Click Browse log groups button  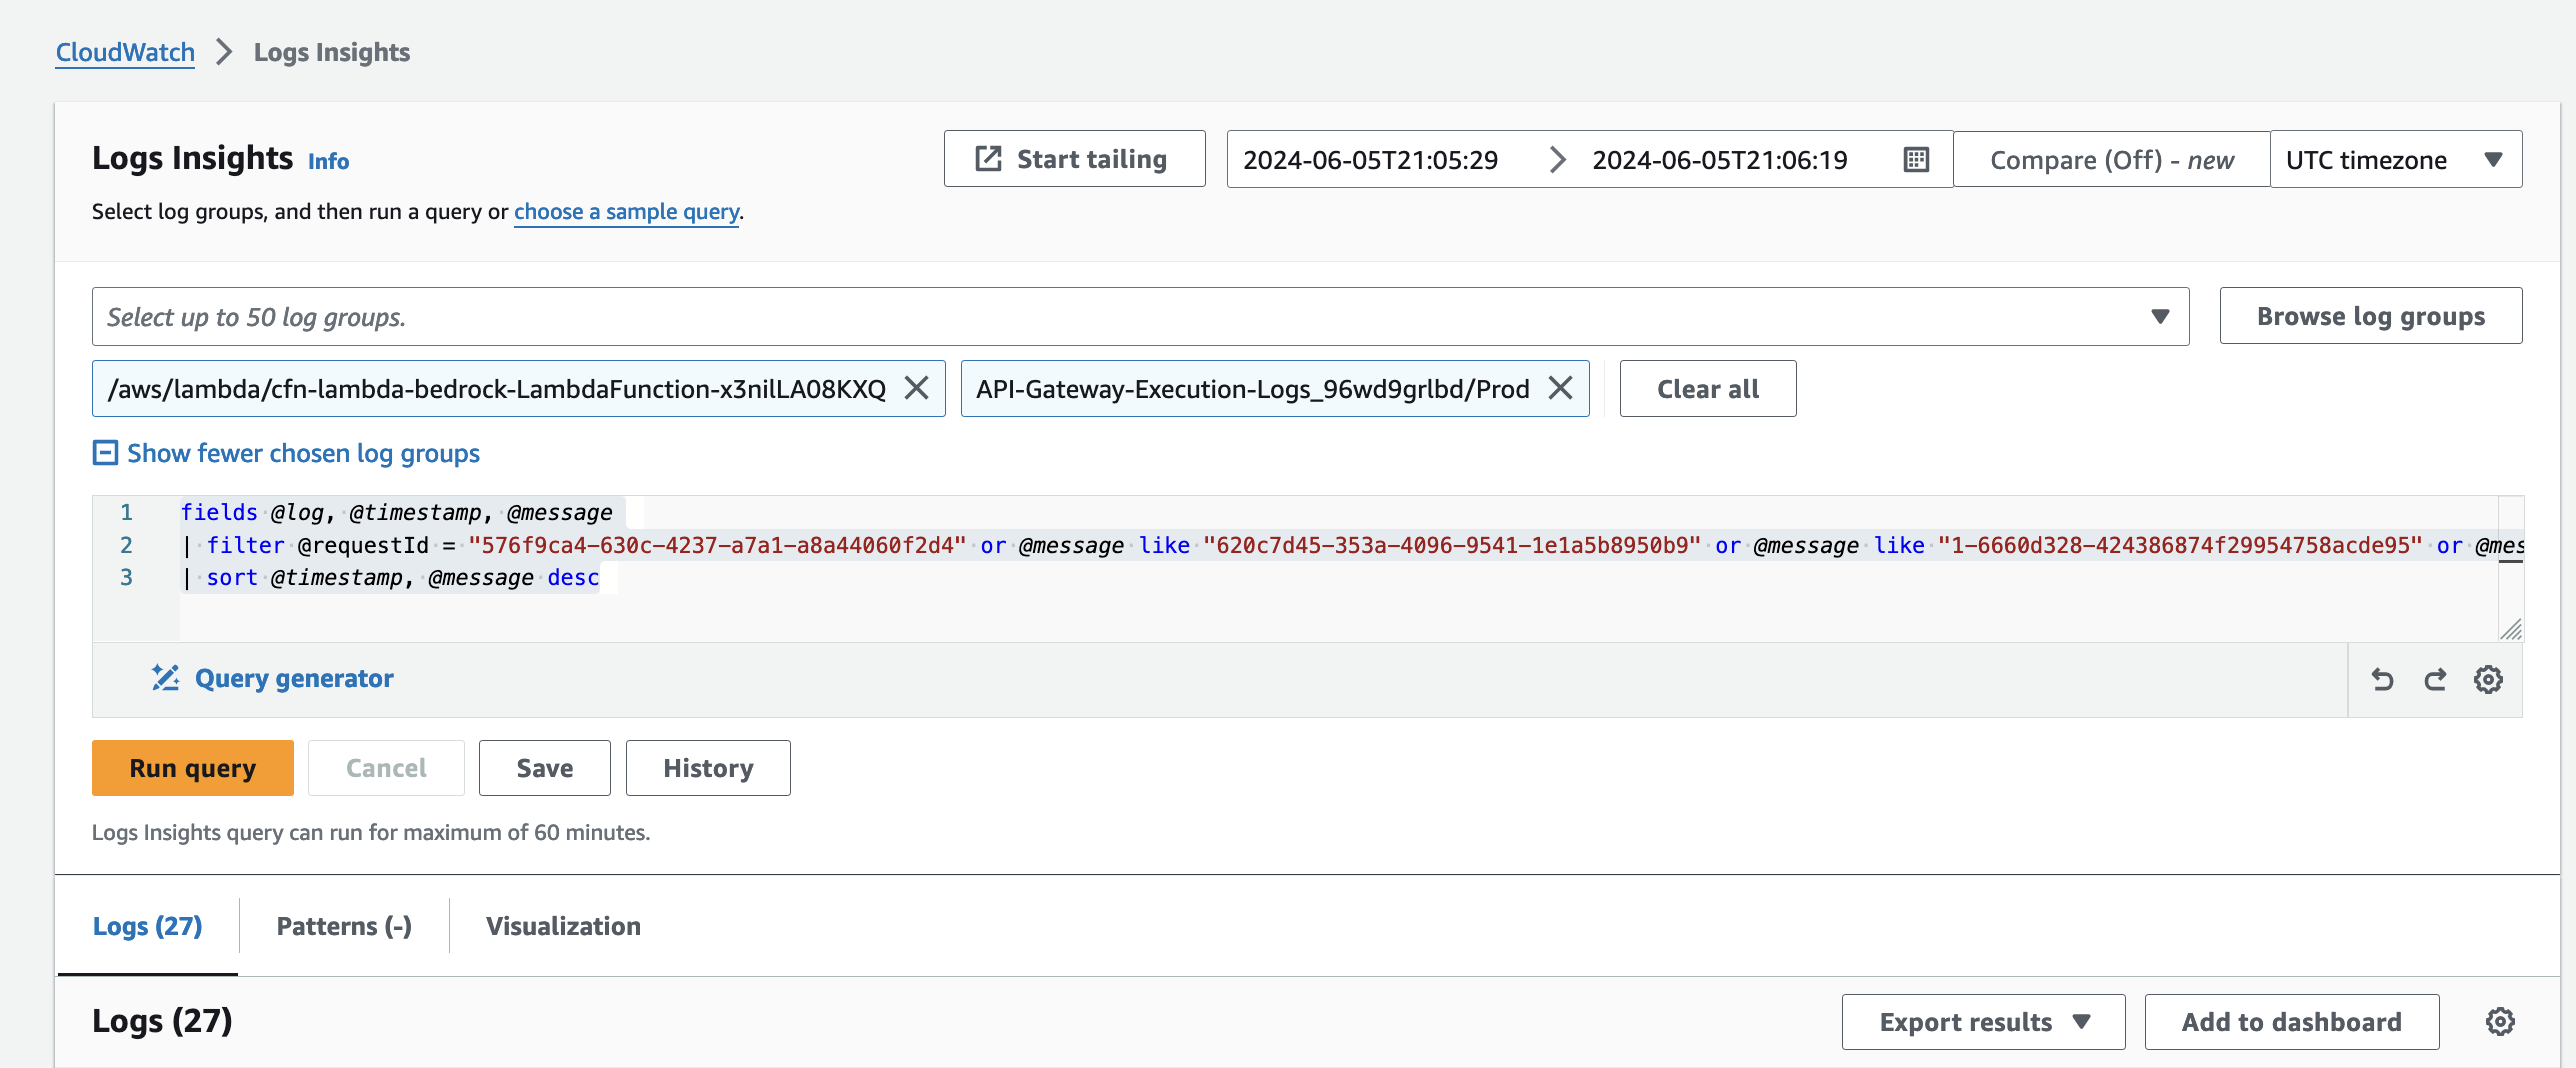pos(2371,316)
